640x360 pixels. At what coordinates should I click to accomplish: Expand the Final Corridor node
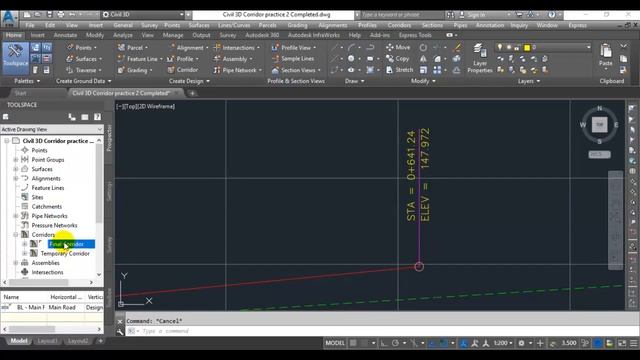point(25,244)
